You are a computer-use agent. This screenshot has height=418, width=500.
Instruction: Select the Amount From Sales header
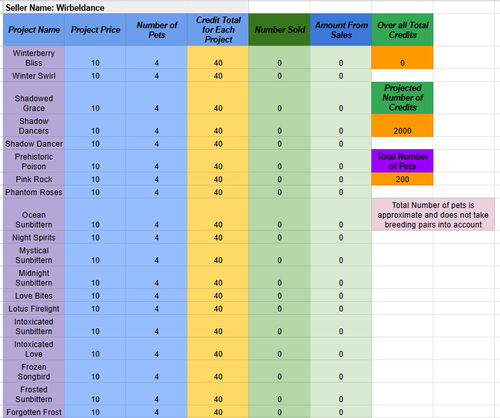pos(341,30)
